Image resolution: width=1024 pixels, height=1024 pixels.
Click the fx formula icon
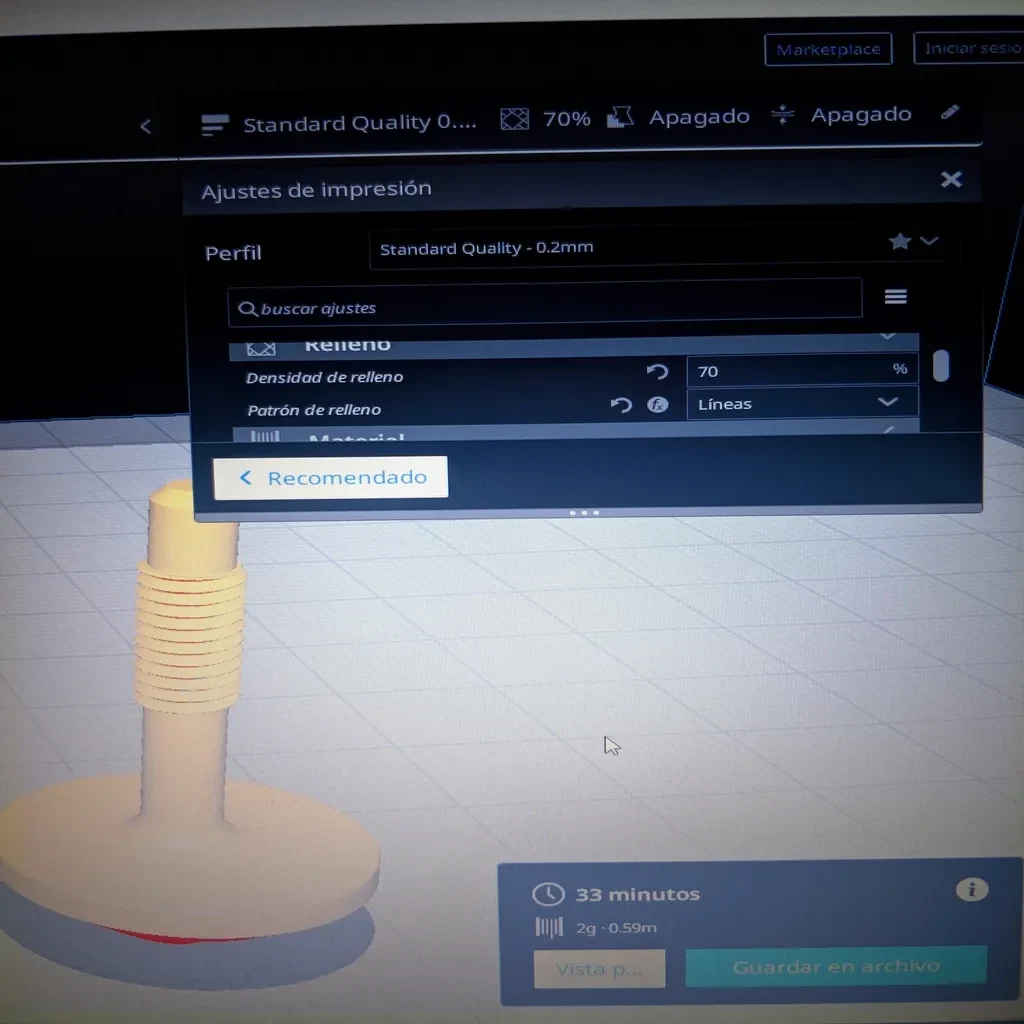tap(658, 405)
